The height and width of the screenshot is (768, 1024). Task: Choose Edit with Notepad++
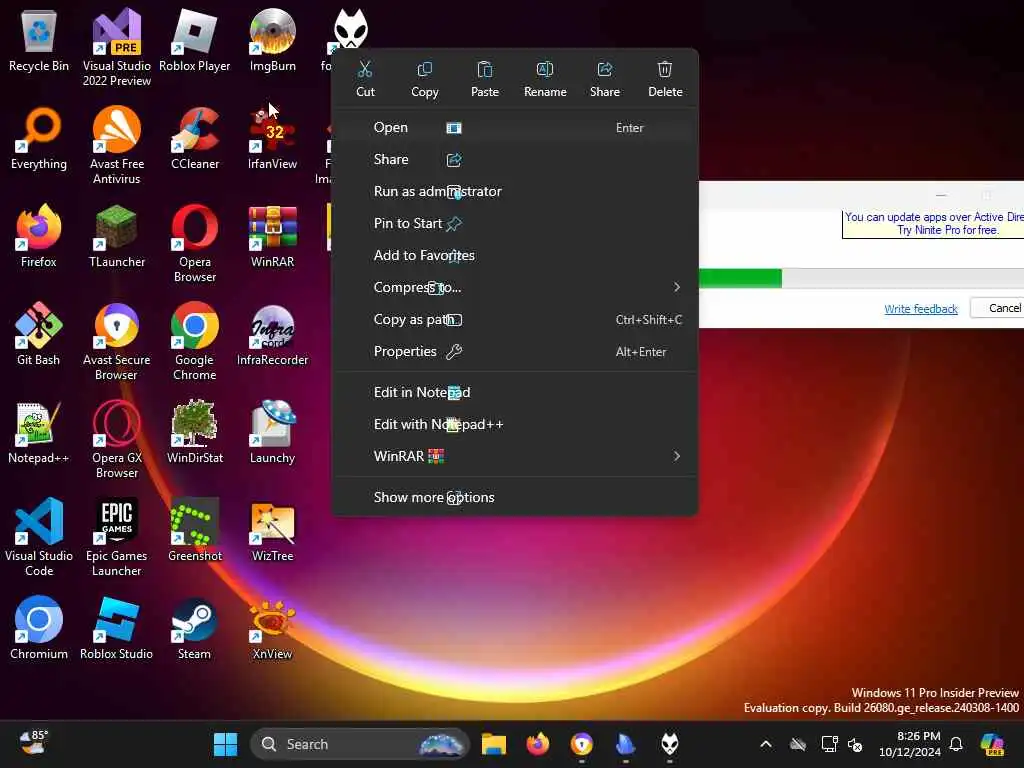[x=515, y=424]
